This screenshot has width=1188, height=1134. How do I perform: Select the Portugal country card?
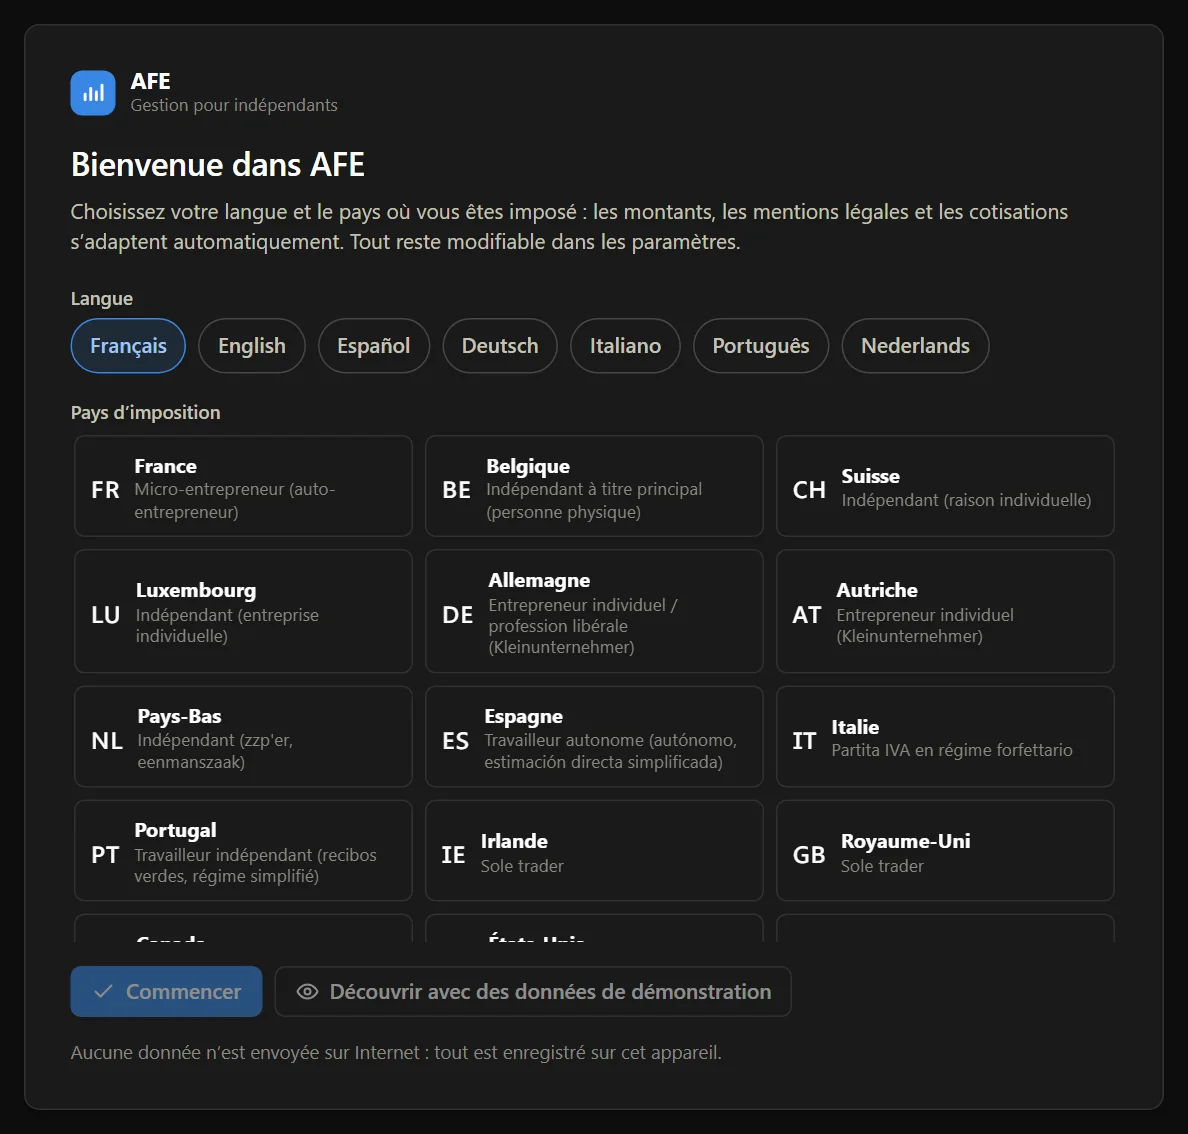click(x=243, y=851)
